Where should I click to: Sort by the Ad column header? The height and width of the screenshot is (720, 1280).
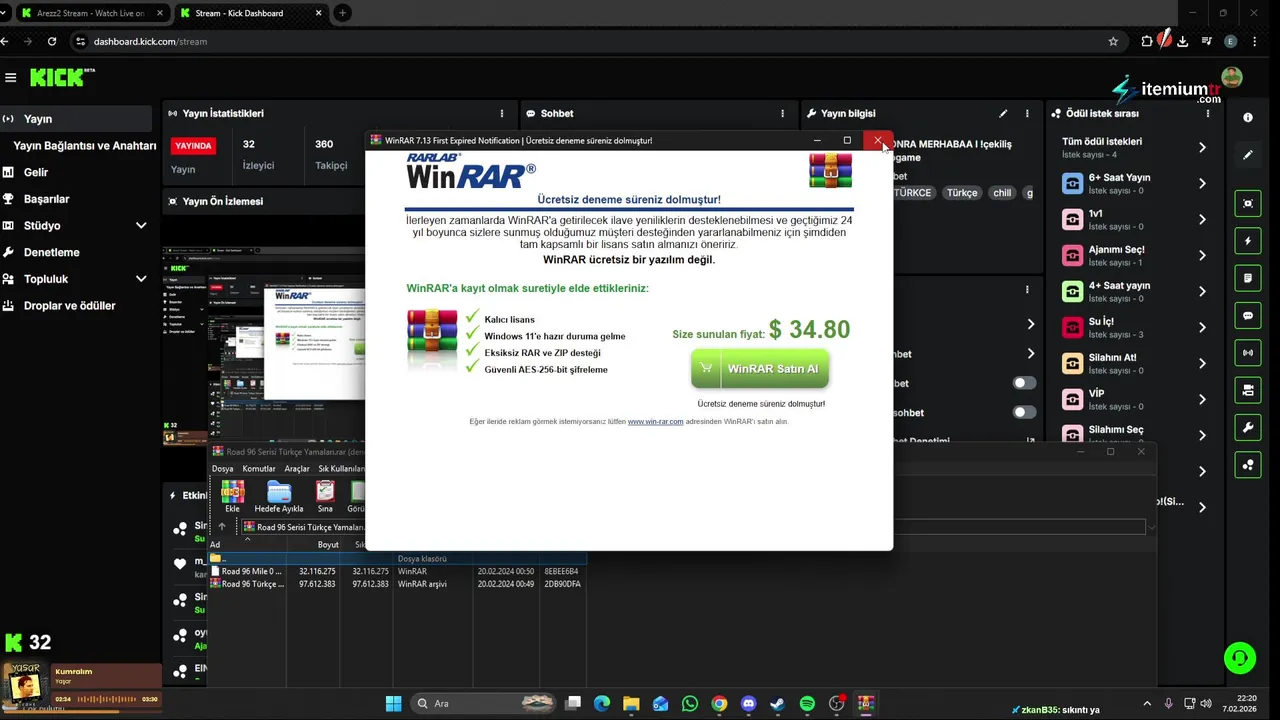(215, 545)
